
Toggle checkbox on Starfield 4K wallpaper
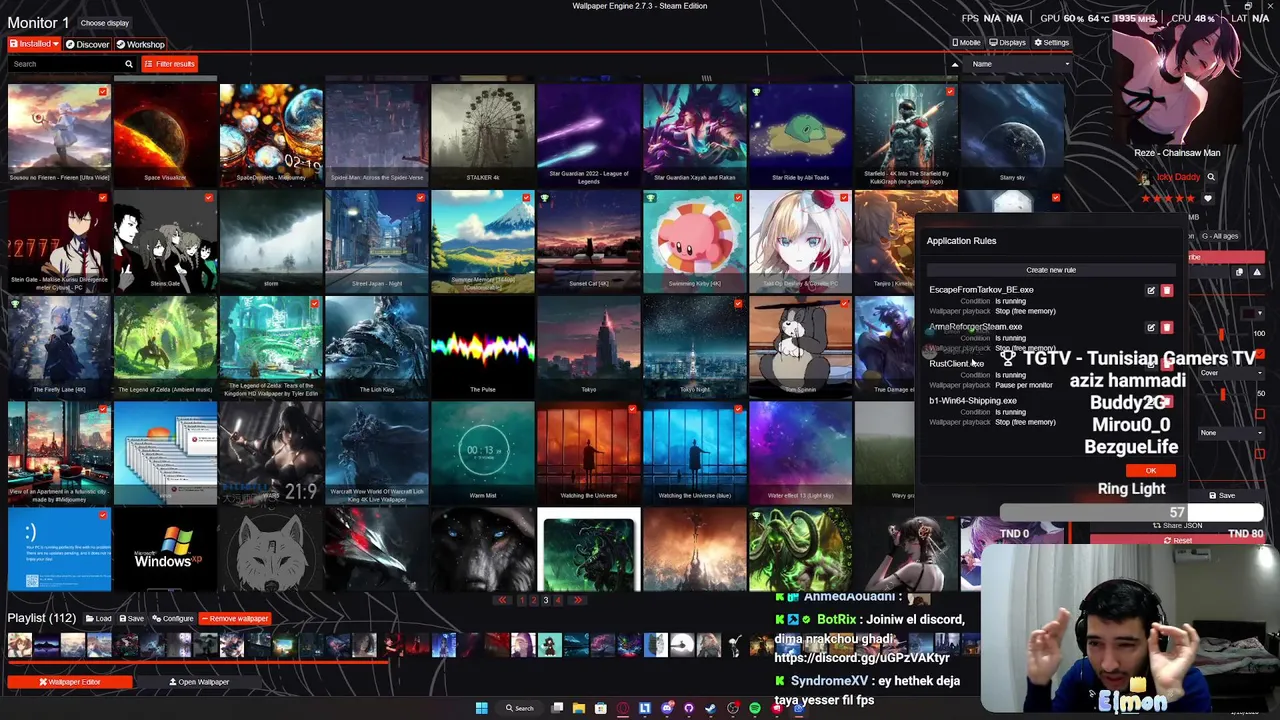pyautogui.click(x=950, y=92)
